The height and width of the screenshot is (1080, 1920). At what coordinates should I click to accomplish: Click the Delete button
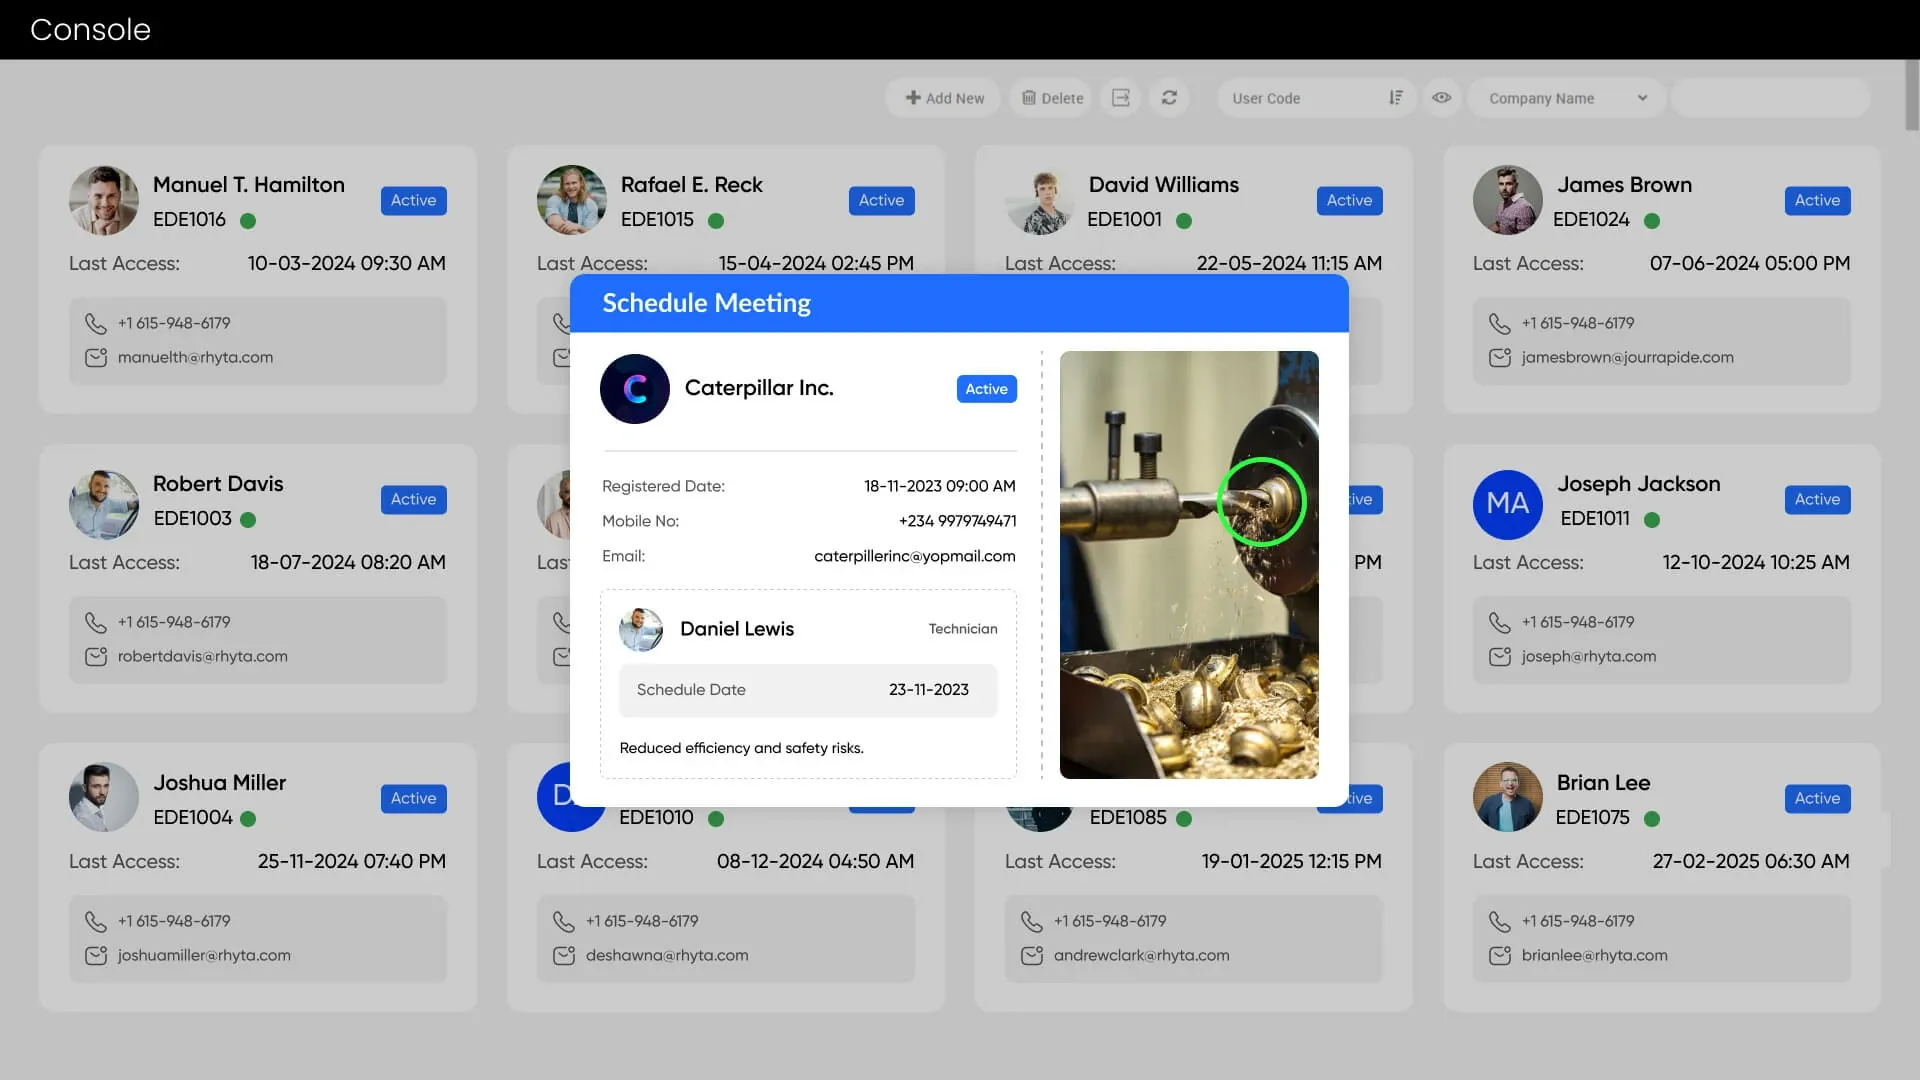[x=1052, y=98]
